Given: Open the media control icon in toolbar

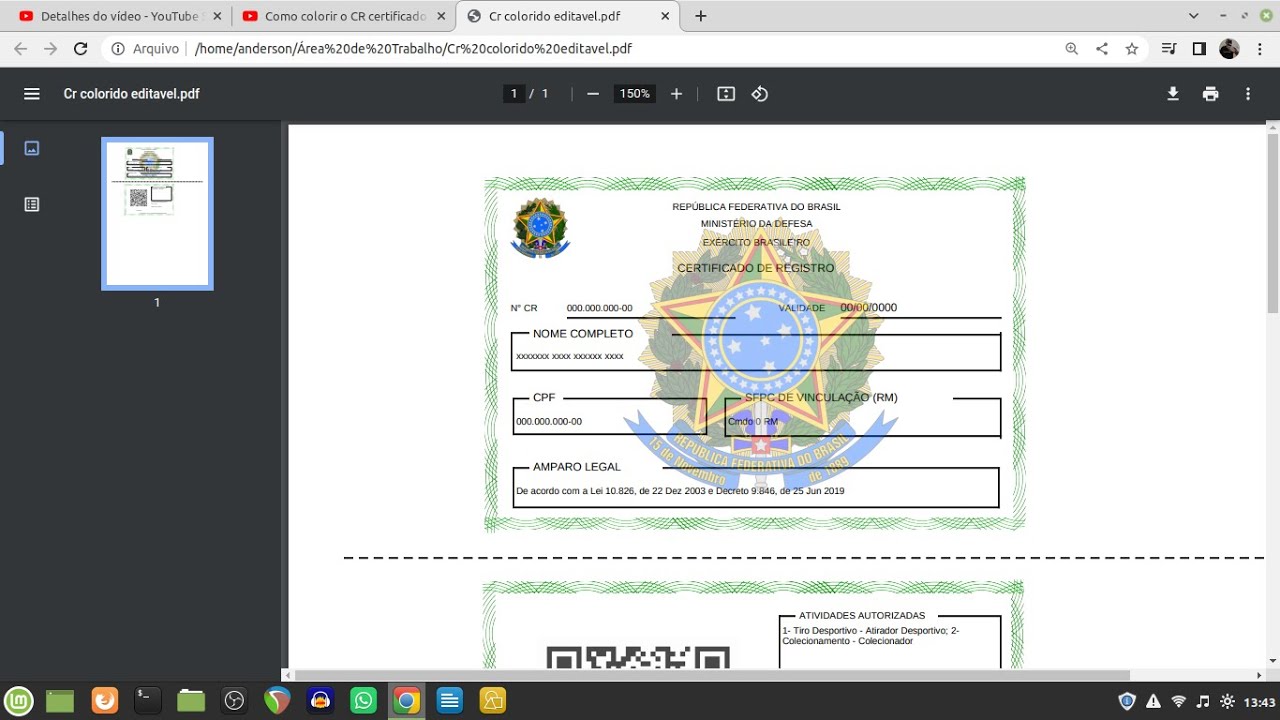Looking at the screenshot, I should [1169, 48].
